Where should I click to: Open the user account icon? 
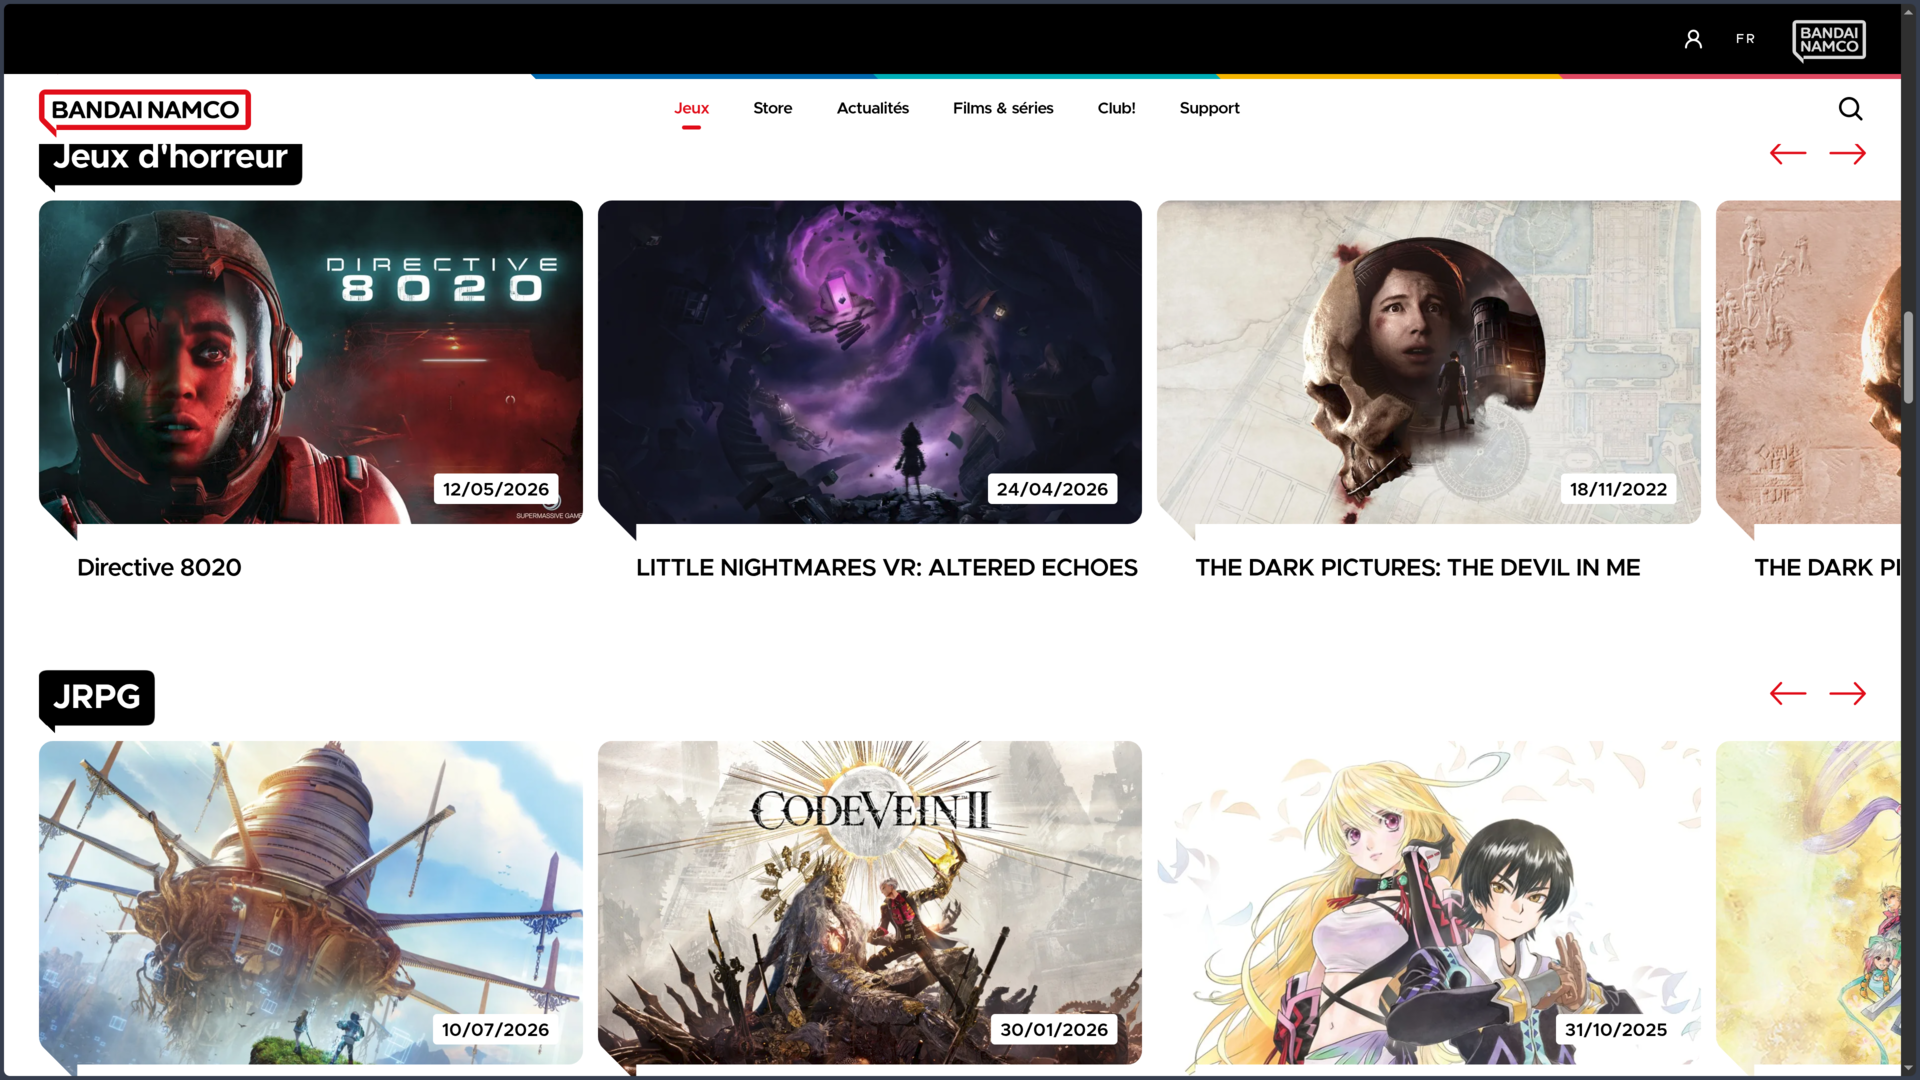coord(1693,39)
